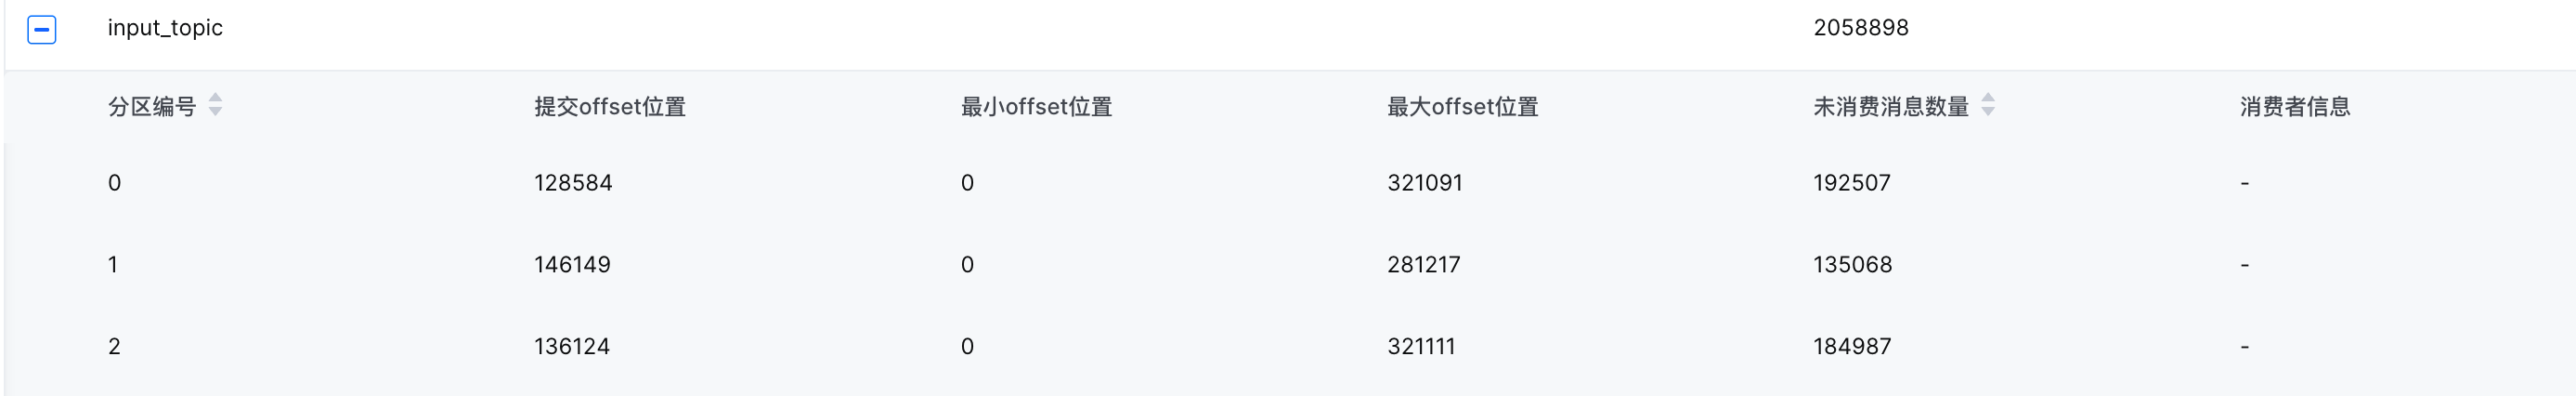Screen dimensions: 2576x396
Task: Click the 提交offset位置 column header
Action: click(610, 106)
